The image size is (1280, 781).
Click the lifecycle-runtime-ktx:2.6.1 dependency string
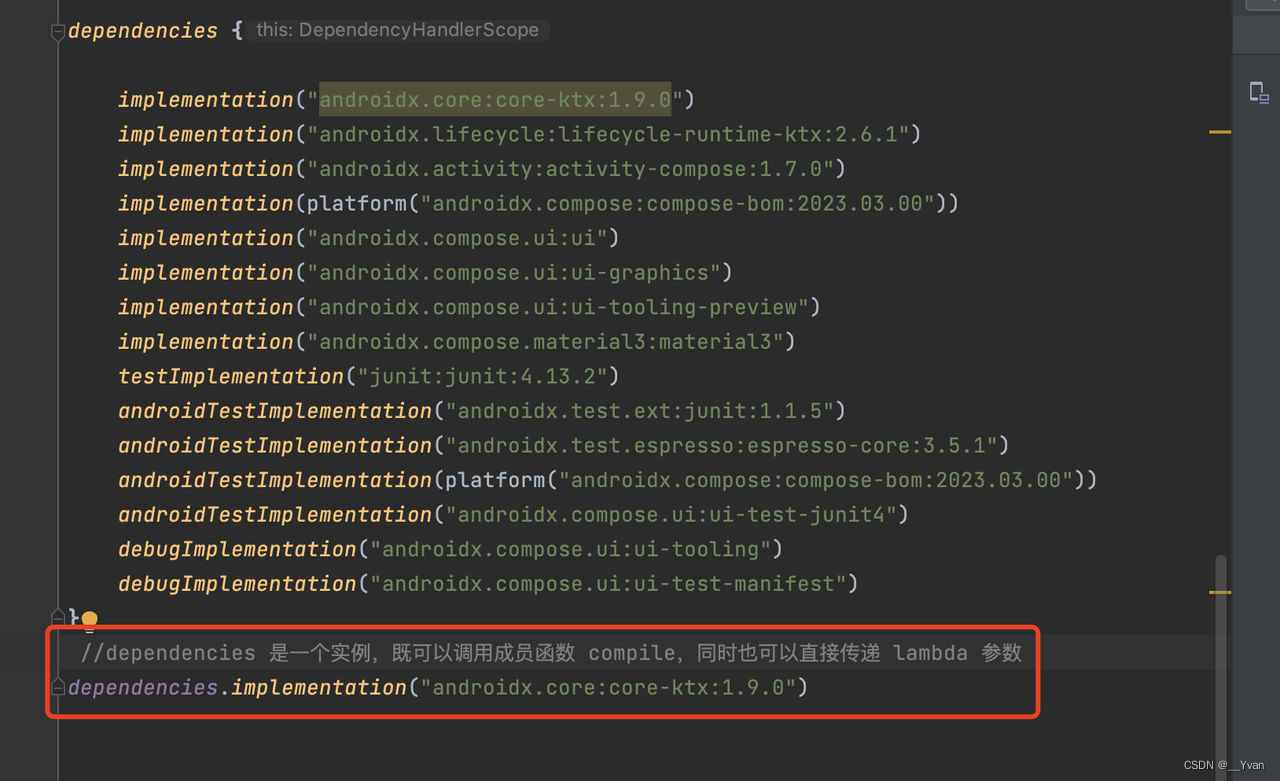[x=614, y=134]
